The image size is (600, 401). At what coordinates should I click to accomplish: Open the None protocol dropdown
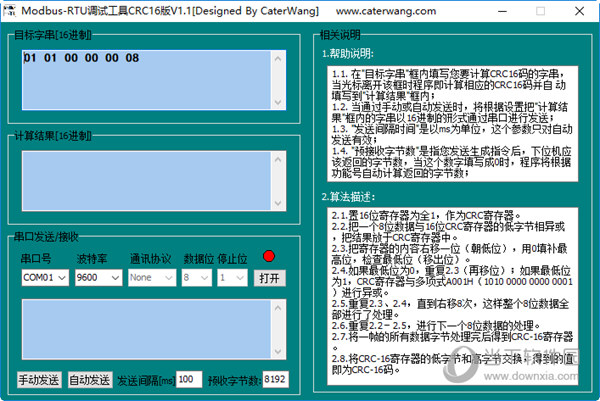click(x=152, y=278)
